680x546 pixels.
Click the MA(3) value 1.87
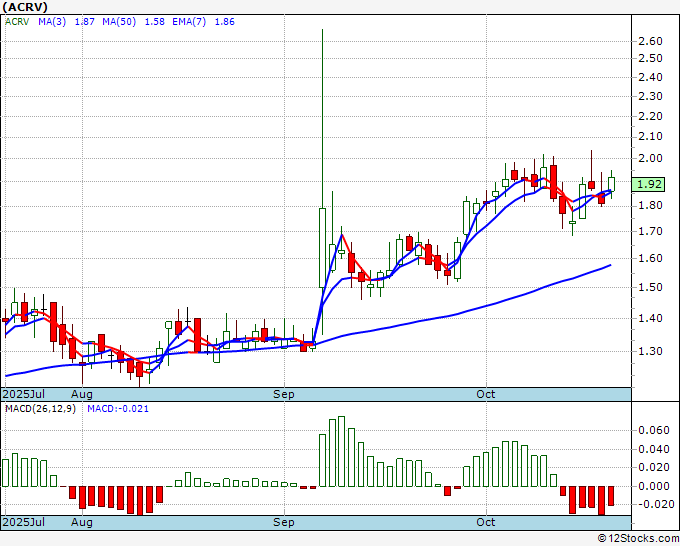pos(85,22)
